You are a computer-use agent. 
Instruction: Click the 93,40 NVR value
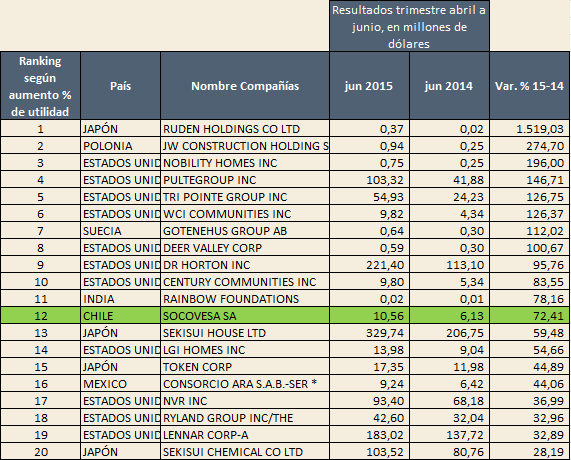coord(369,401)
